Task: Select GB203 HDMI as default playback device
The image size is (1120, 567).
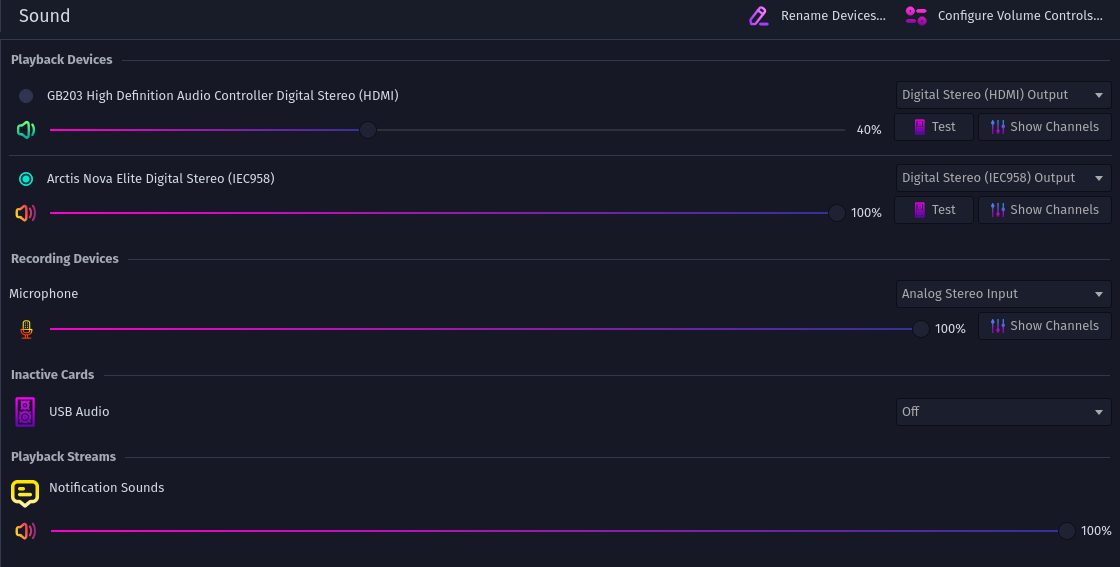Action: pos(26,96)
